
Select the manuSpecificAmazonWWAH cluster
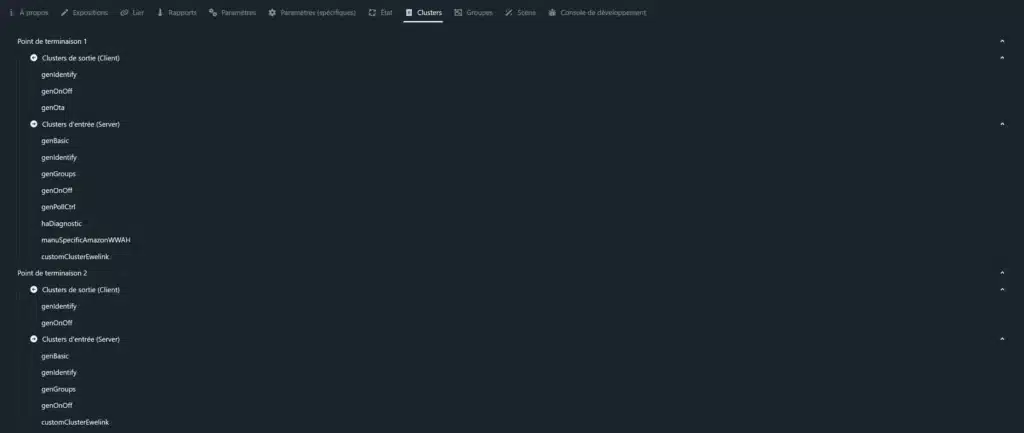86,240
